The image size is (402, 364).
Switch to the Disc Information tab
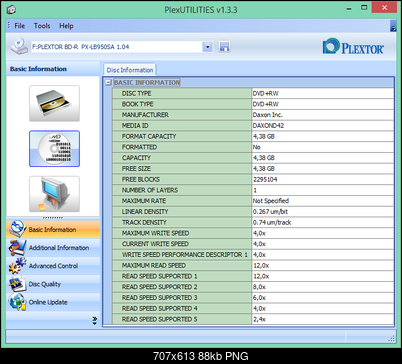click(130, 70)
